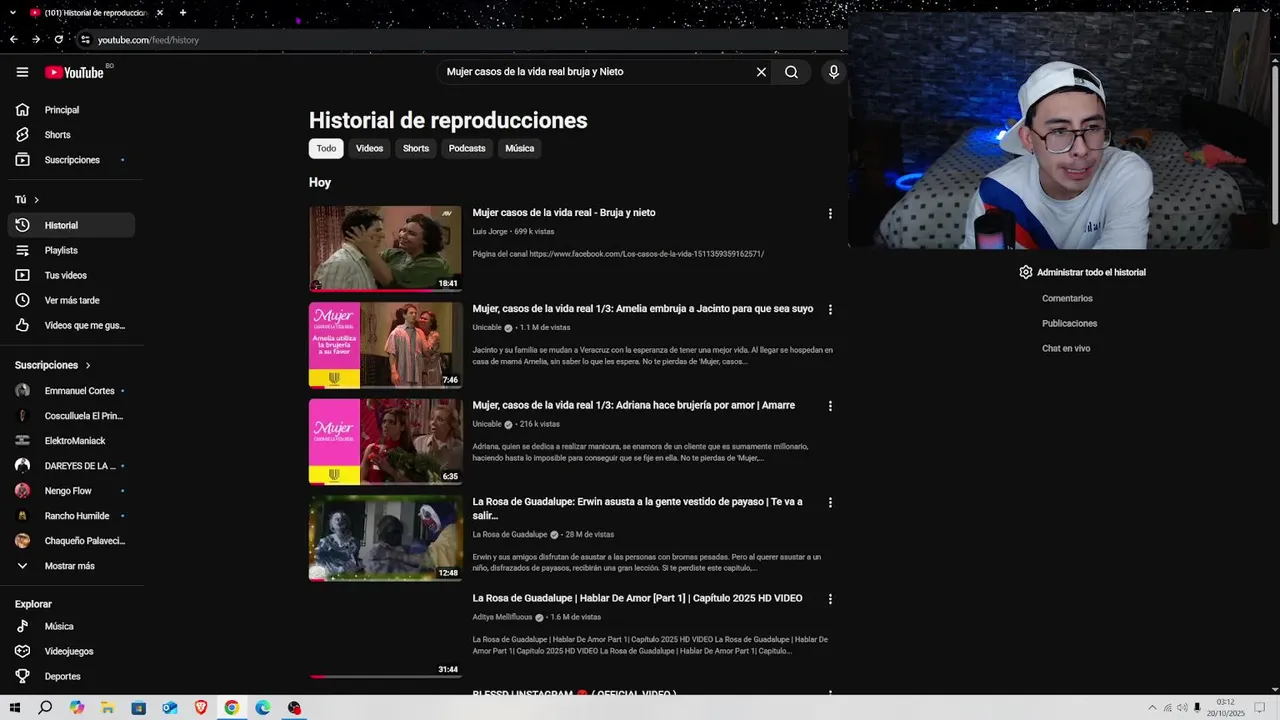This screenshot has width=1280, height=720.
Task: Show hidden system tray icons
Action: (x=1152, y=708)
